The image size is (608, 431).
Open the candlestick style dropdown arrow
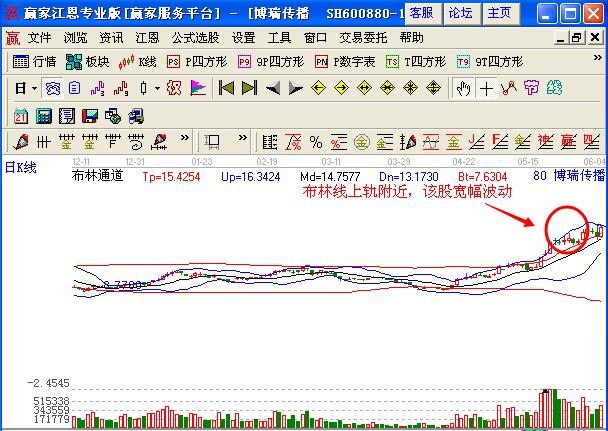click(x=157, y=89)
